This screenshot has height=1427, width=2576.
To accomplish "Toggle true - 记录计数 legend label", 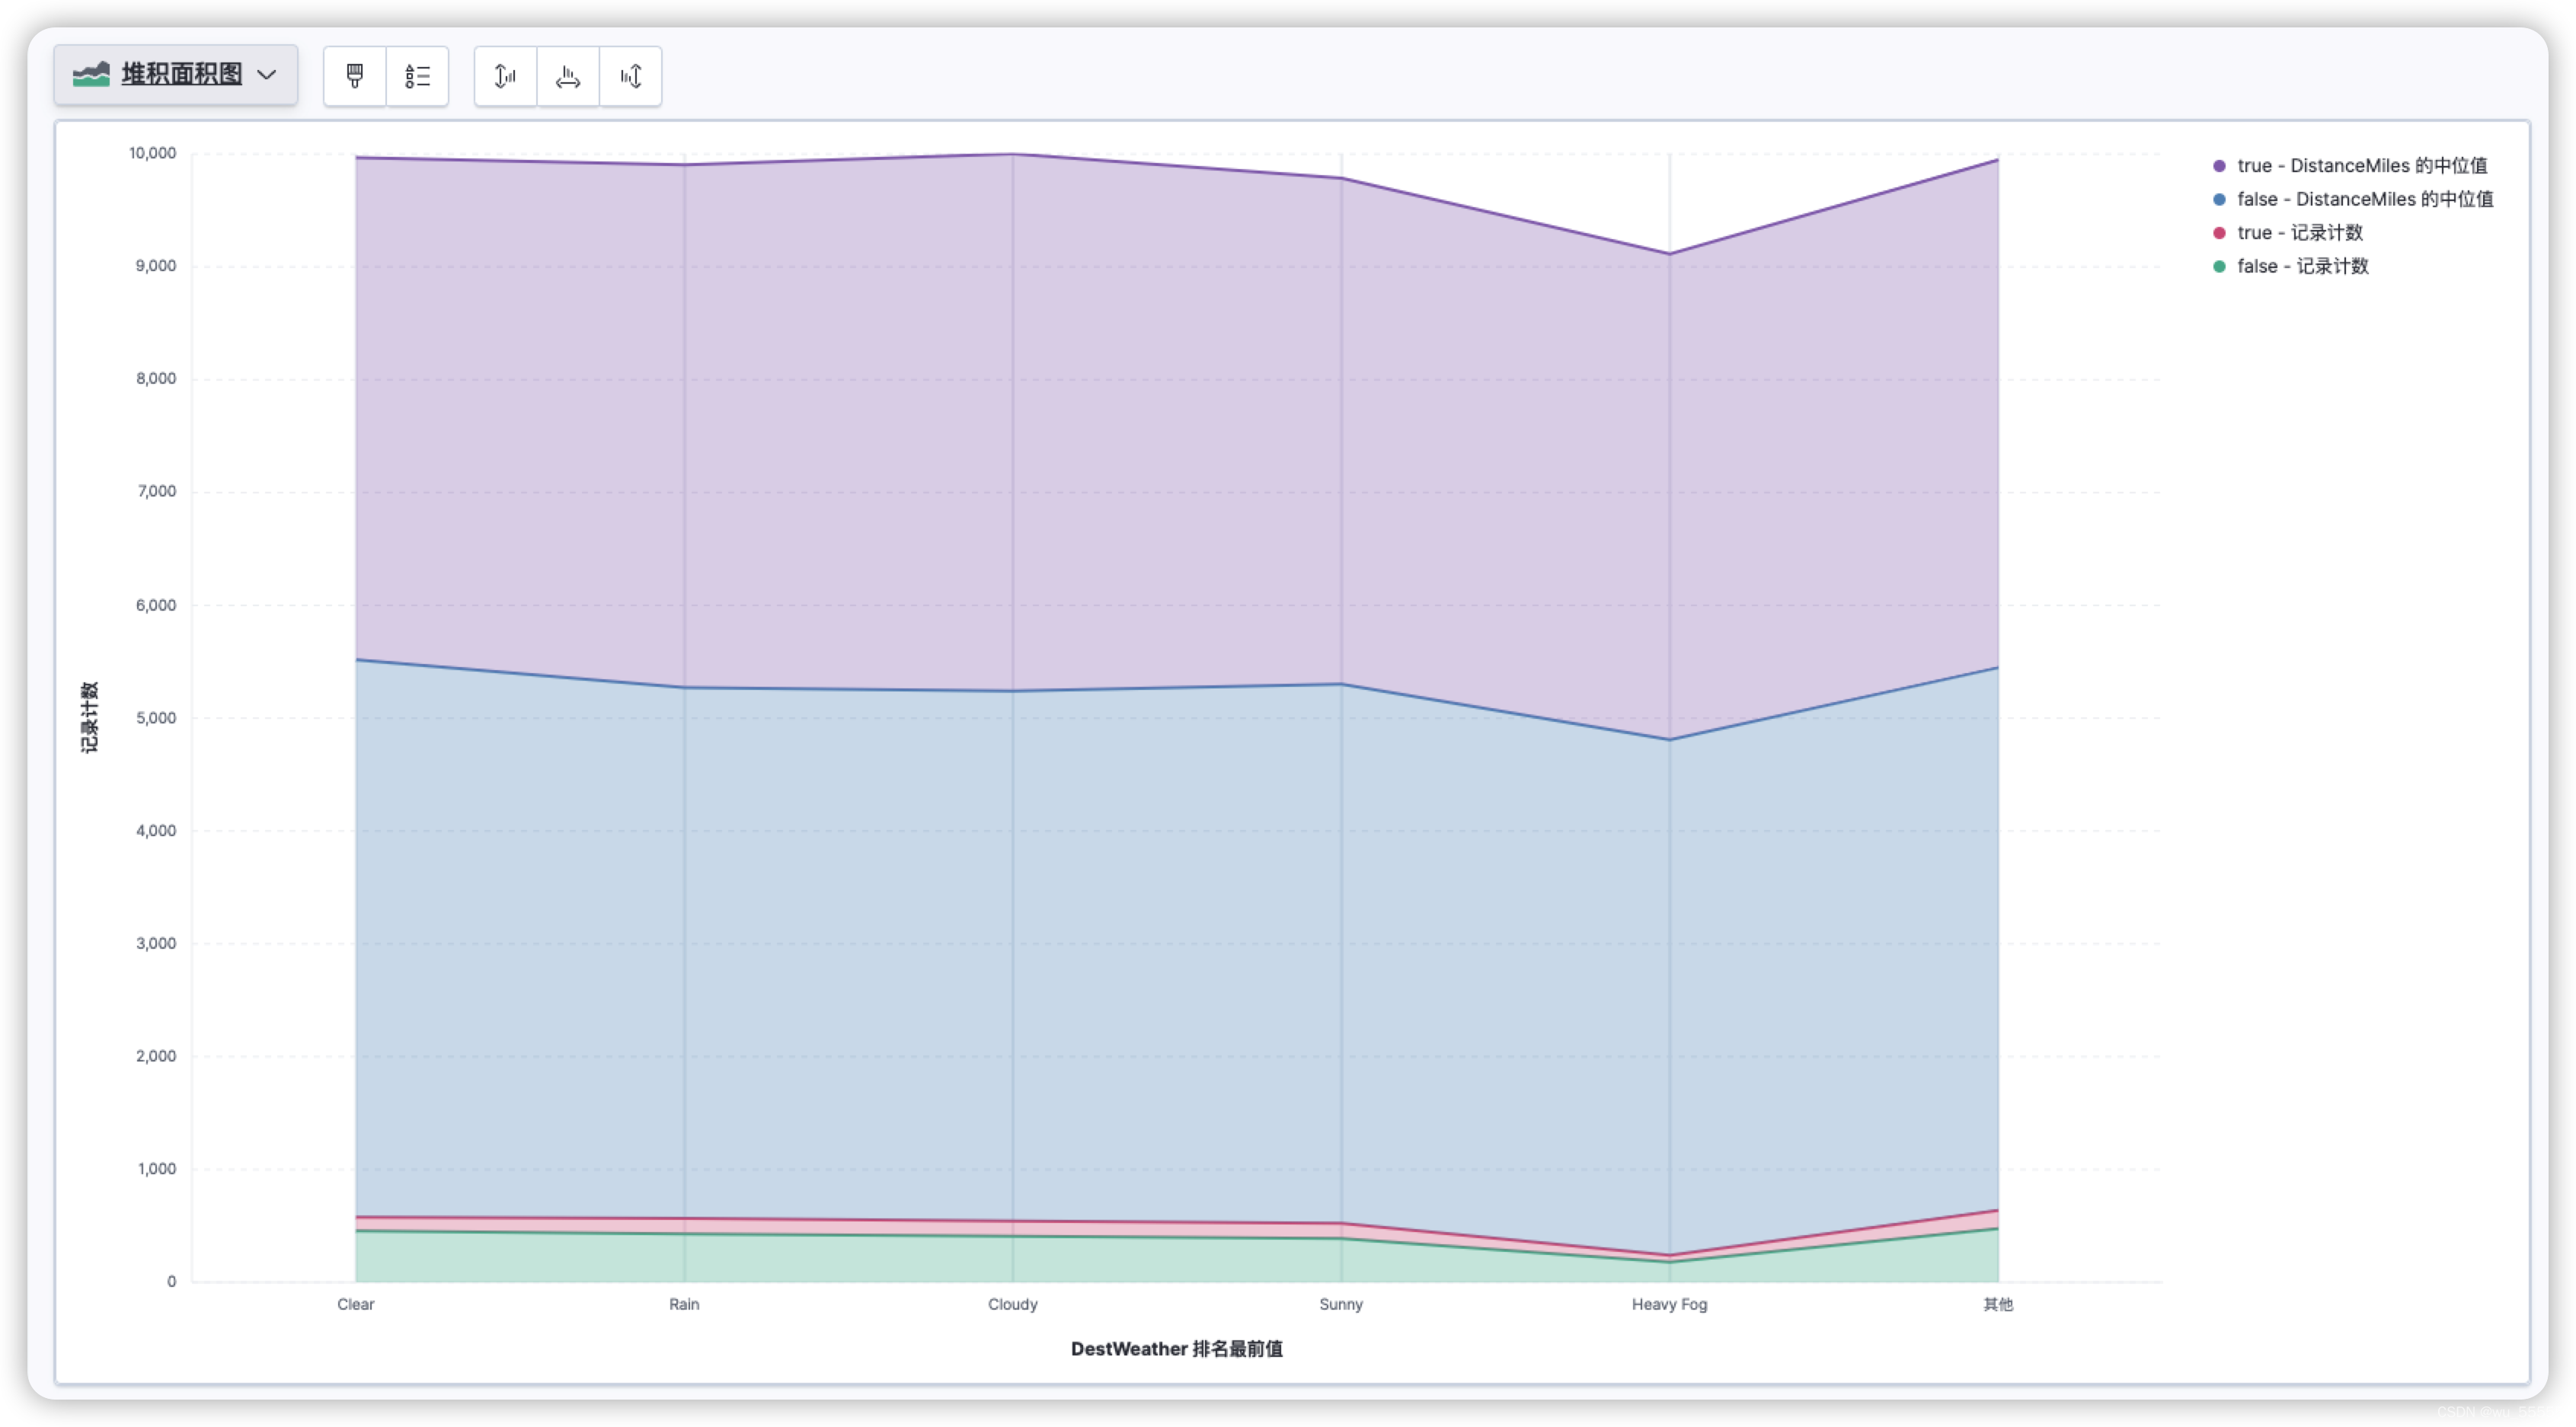I will click(x=2299, y=233).
